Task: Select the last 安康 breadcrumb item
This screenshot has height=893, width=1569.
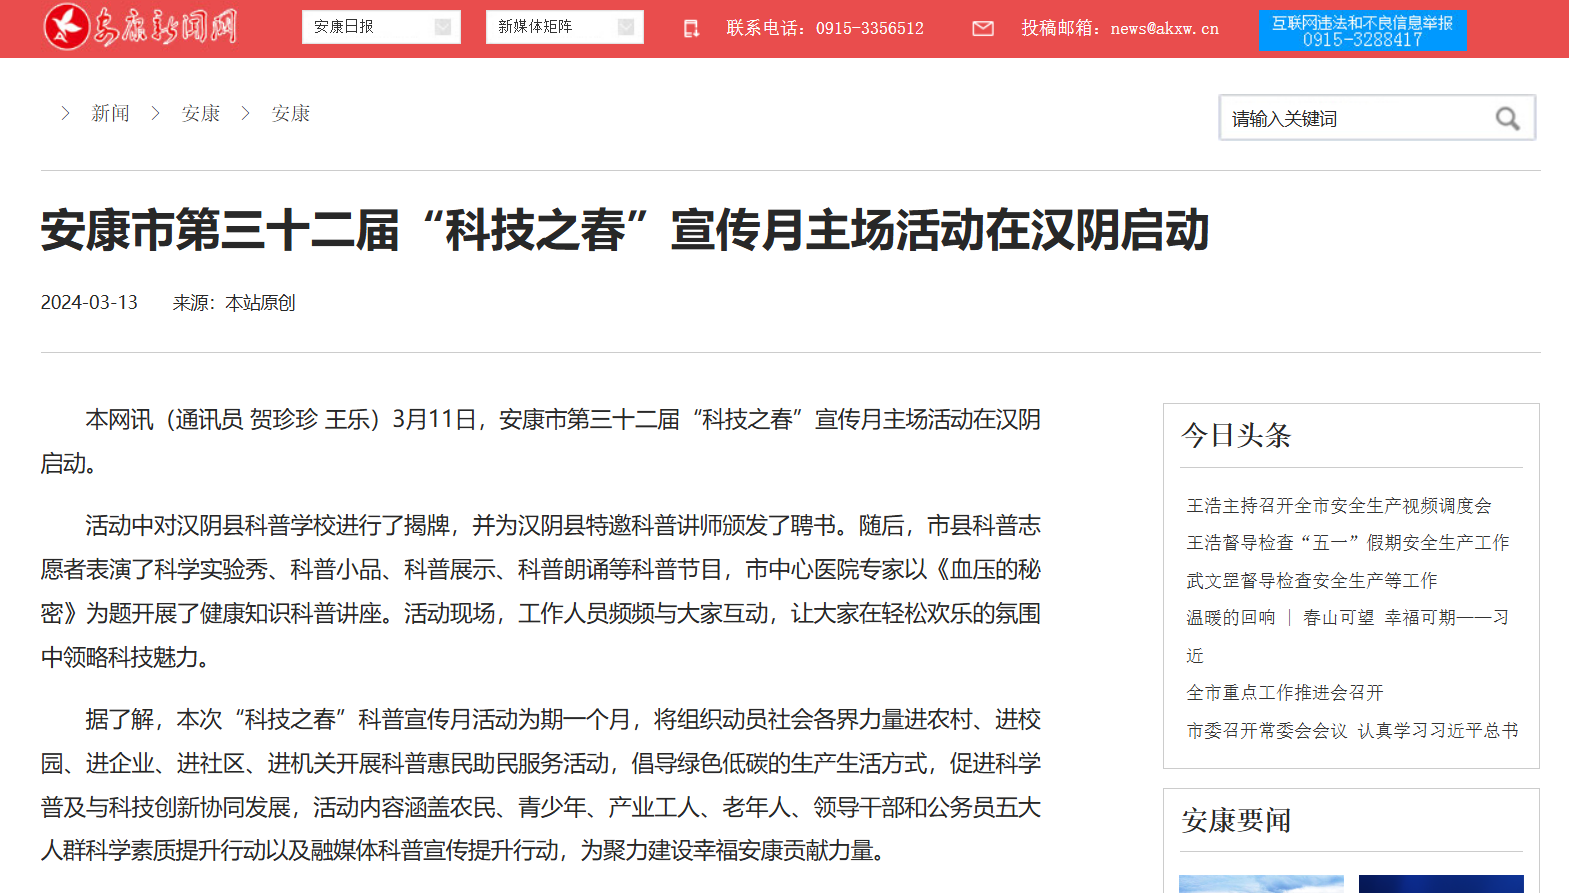Action: [x=290, y=113]
